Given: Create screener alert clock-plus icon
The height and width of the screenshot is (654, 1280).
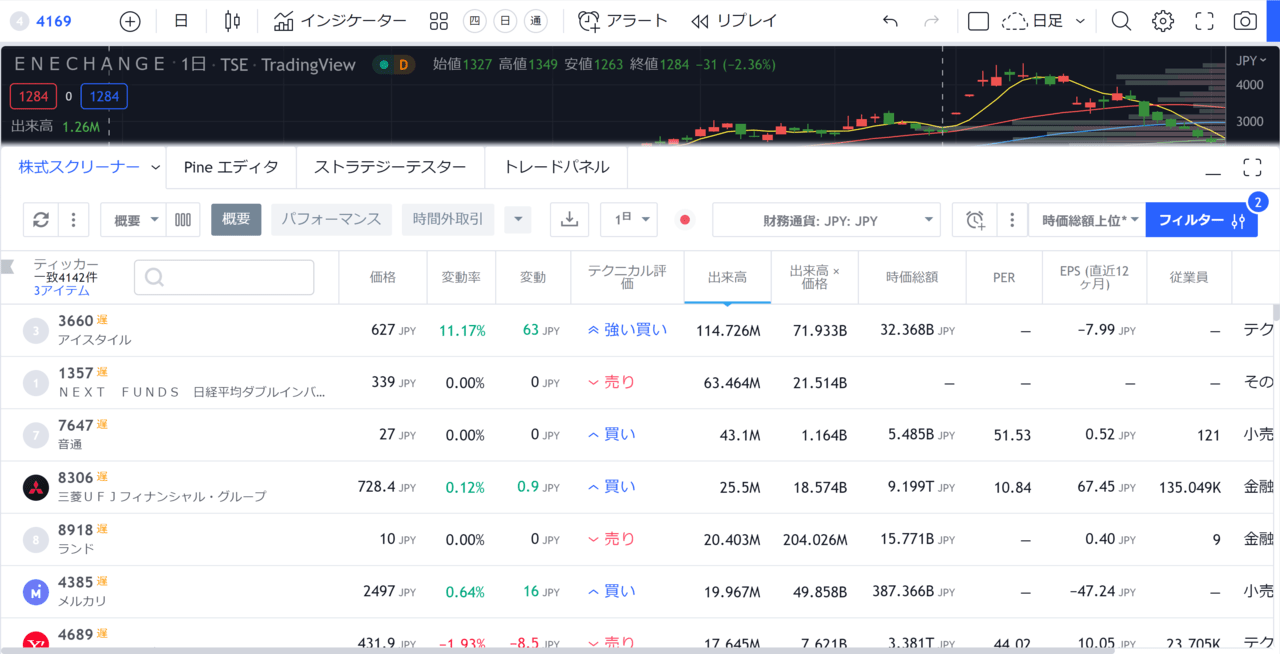Looking at the screenshot, I should (975, 220).
